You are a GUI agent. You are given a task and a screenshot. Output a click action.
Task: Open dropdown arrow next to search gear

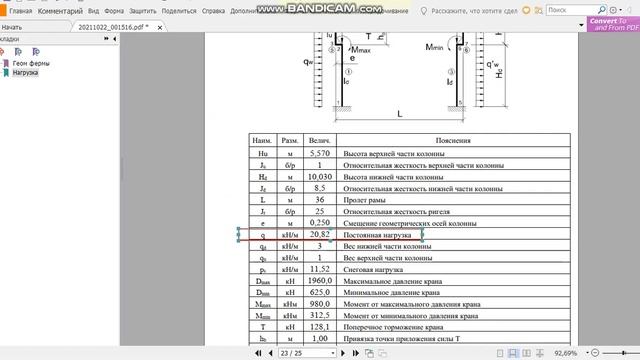pos(620,10)
